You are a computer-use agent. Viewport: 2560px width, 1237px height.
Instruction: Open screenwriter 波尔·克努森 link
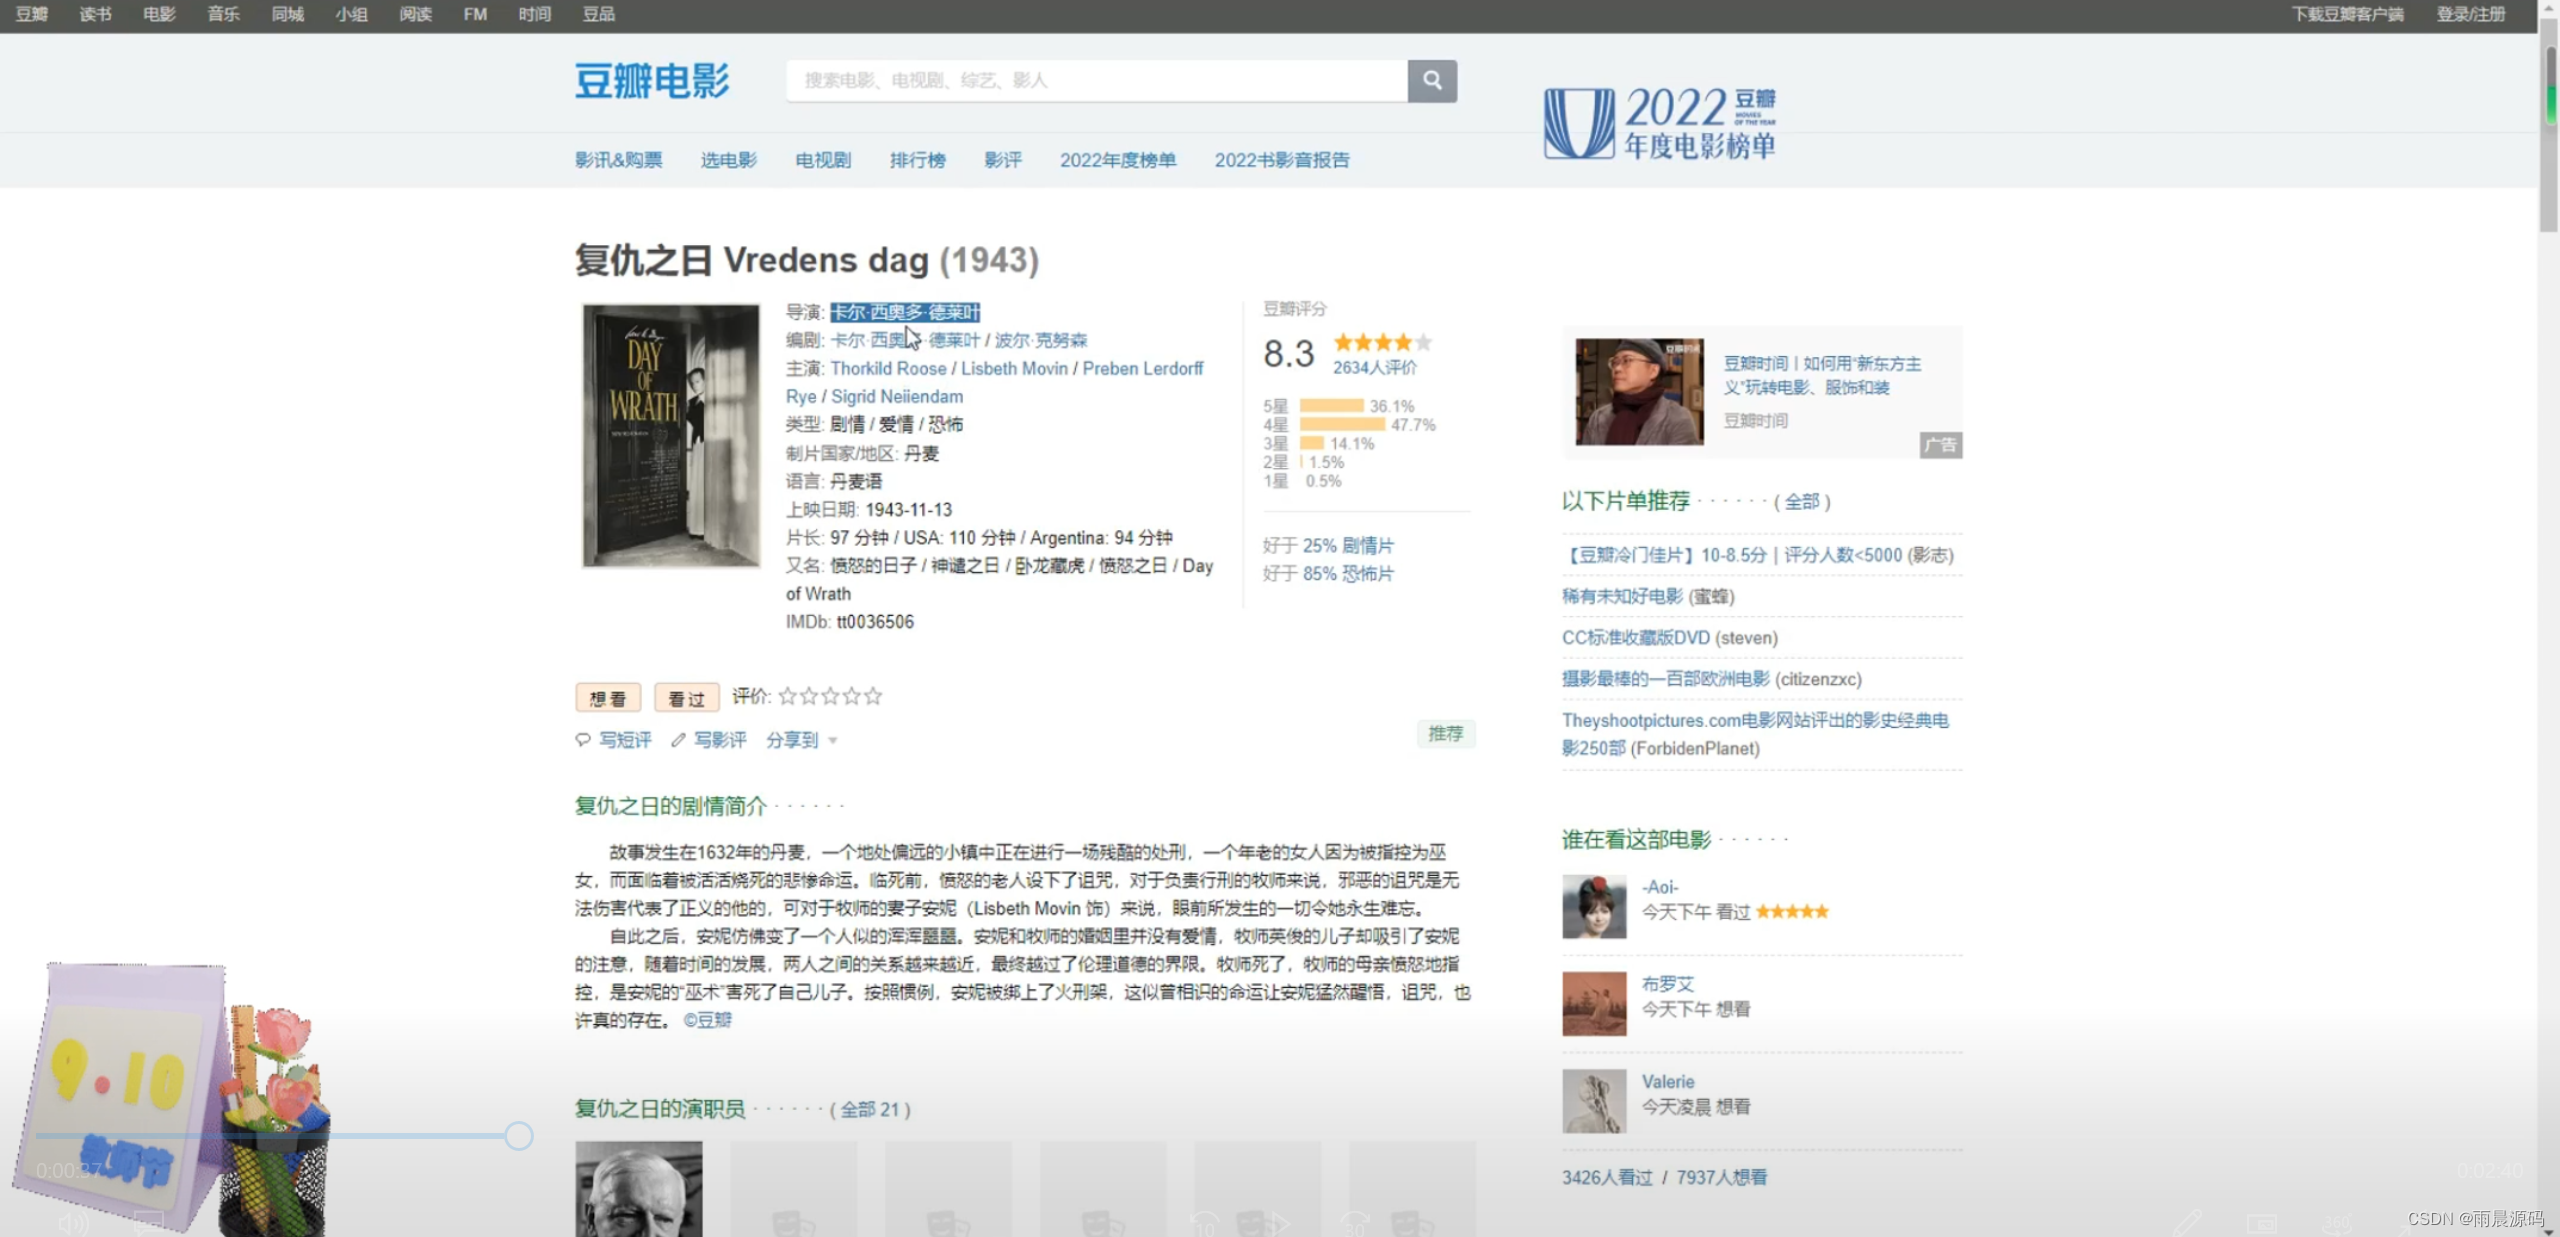1041,340
